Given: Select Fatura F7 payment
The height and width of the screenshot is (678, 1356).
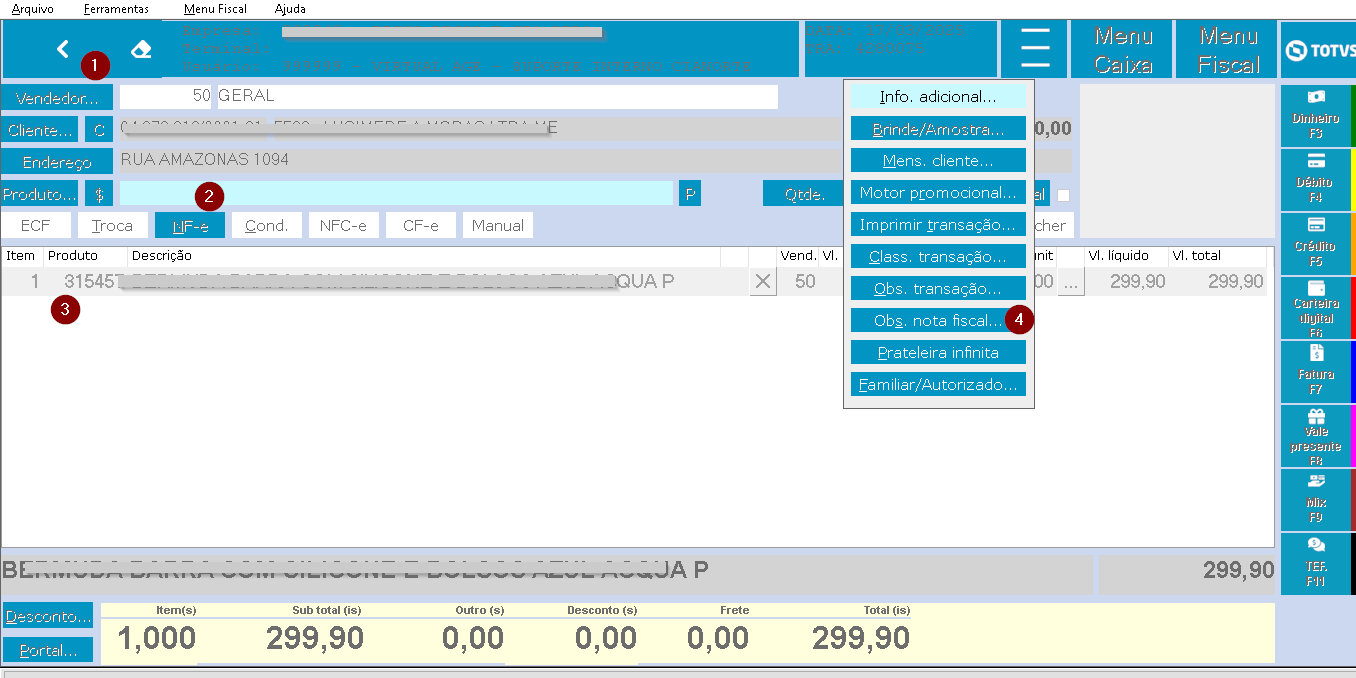Looking at the screenshot, I should click(1315, 371).
